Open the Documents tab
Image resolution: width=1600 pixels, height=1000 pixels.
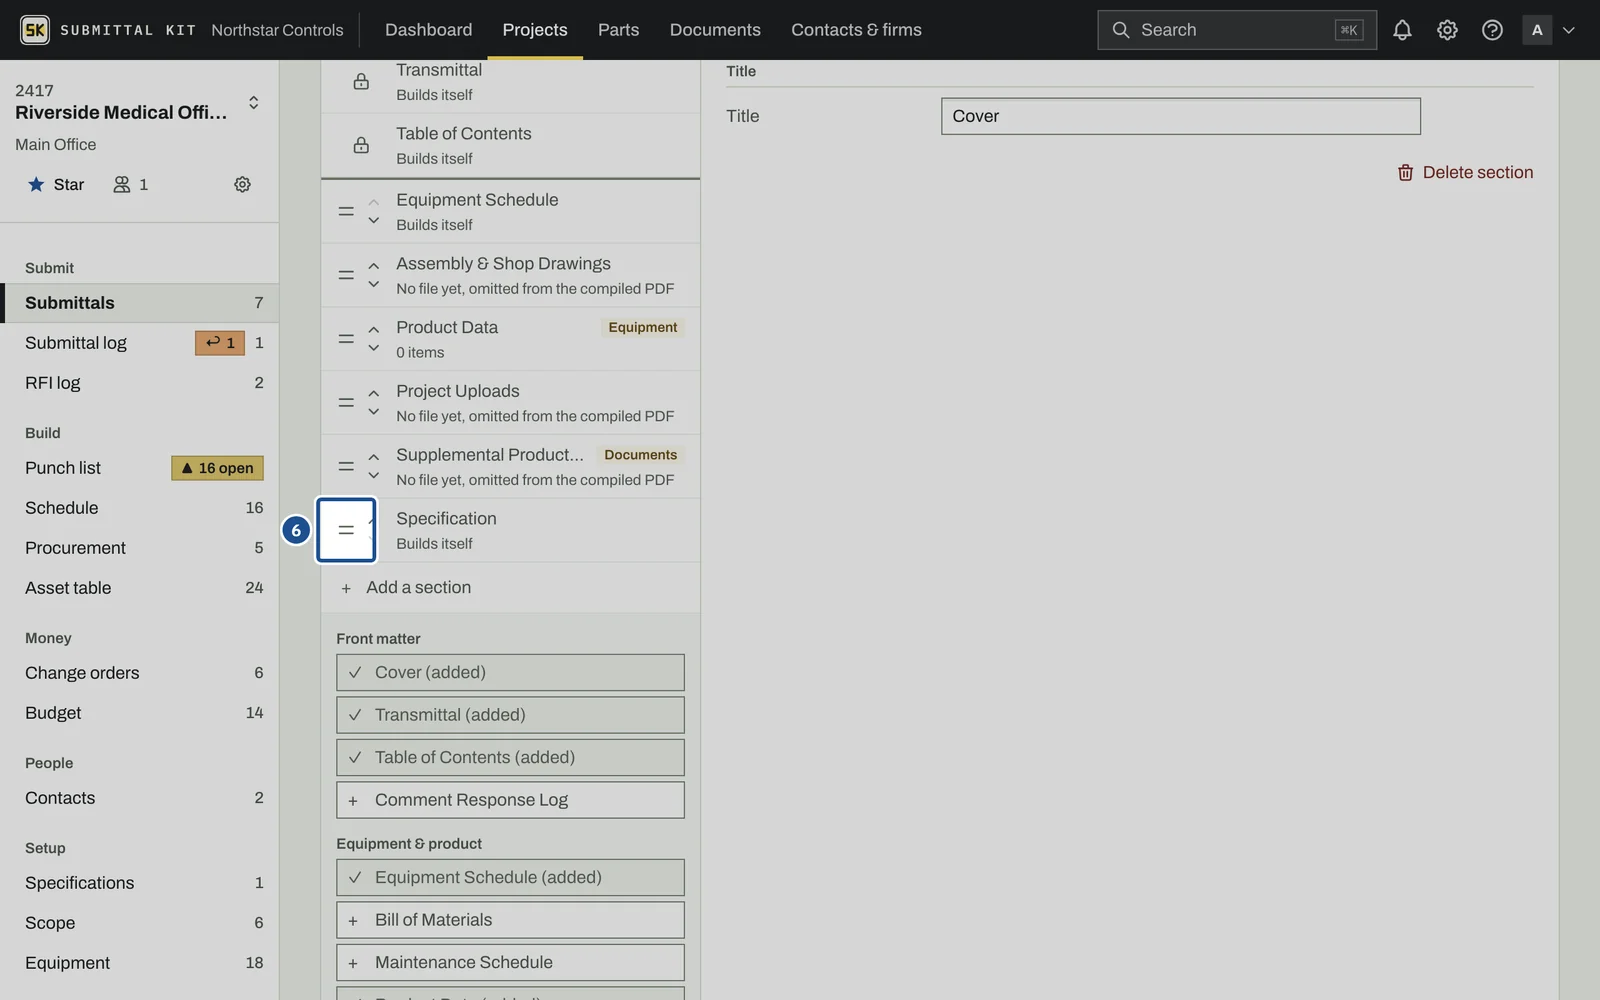click(715, 30)
